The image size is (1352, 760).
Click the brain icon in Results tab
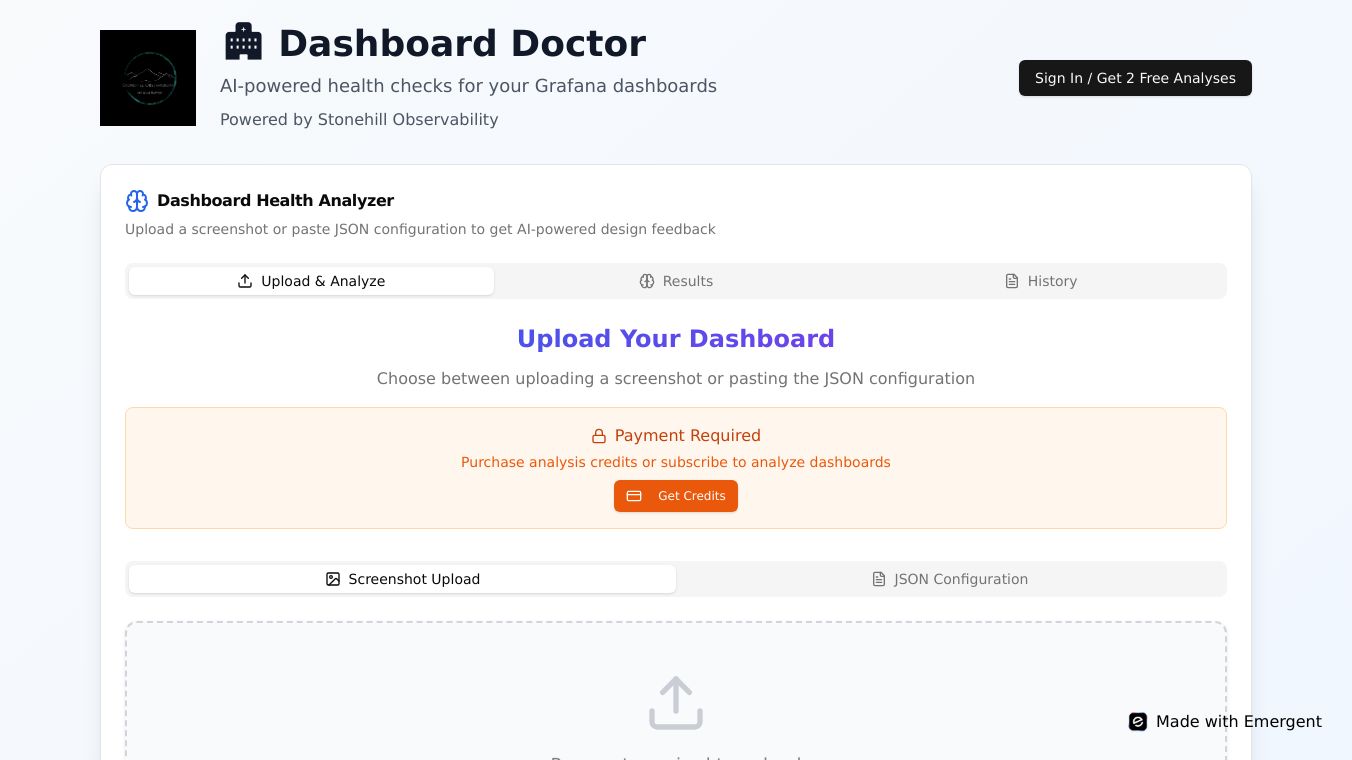coord(647,281)
